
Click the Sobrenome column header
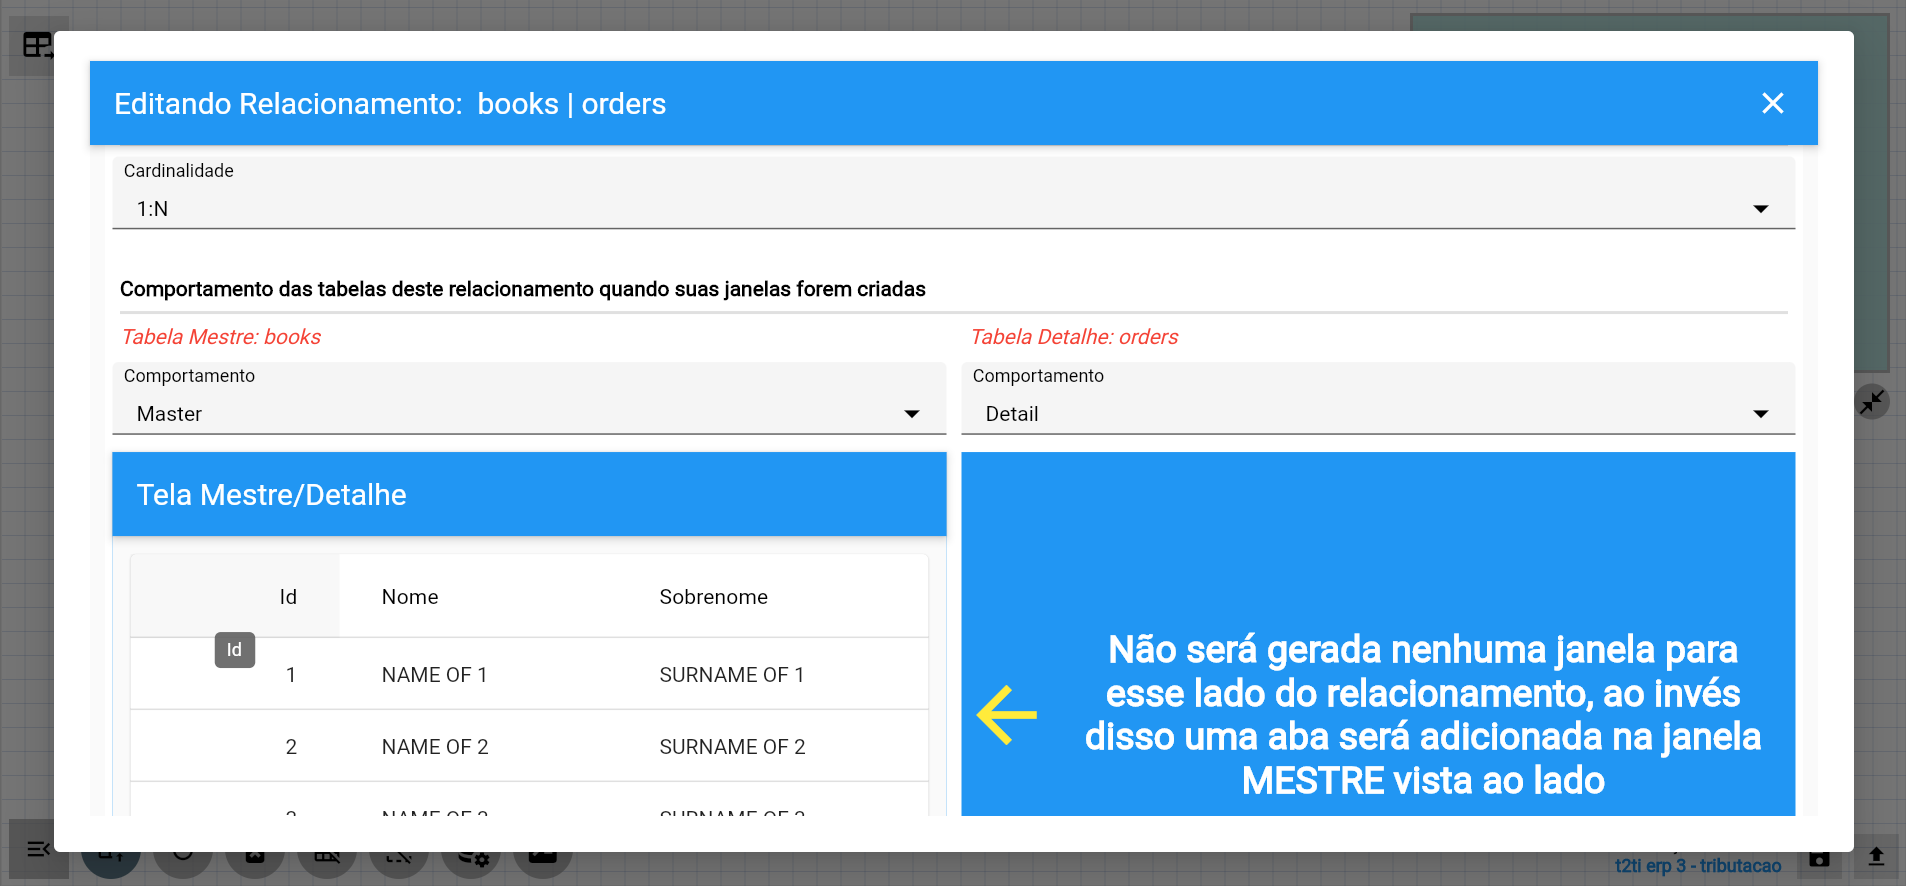713,597
